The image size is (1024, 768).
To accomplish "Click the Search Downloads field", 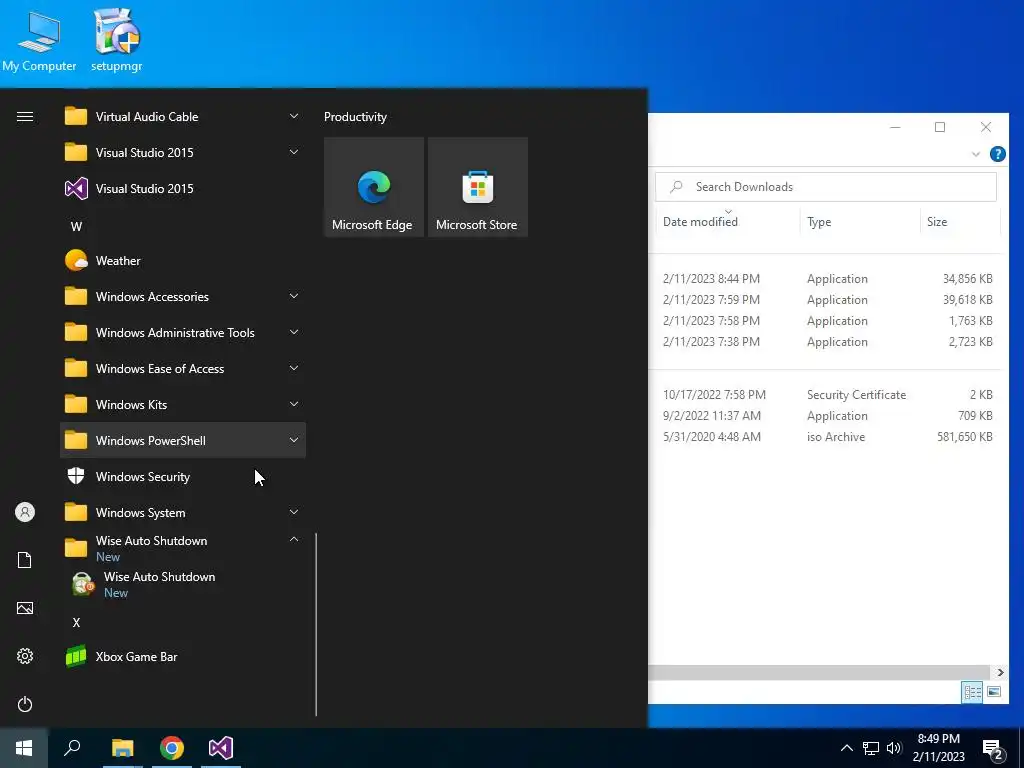I will 826,187.
